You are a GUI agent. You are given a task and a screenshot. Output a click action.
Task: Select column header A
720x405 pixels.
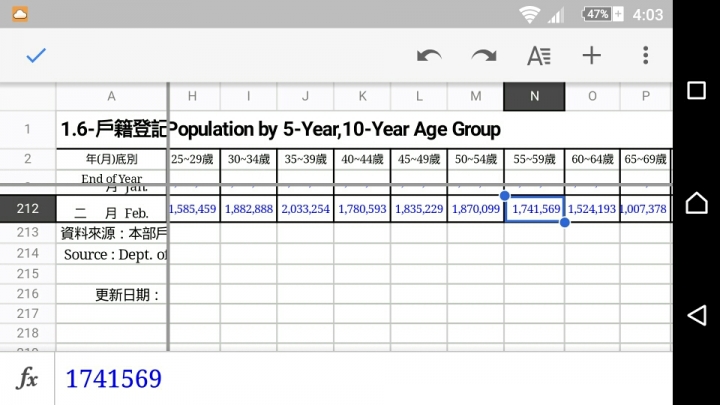pos(112,96)
